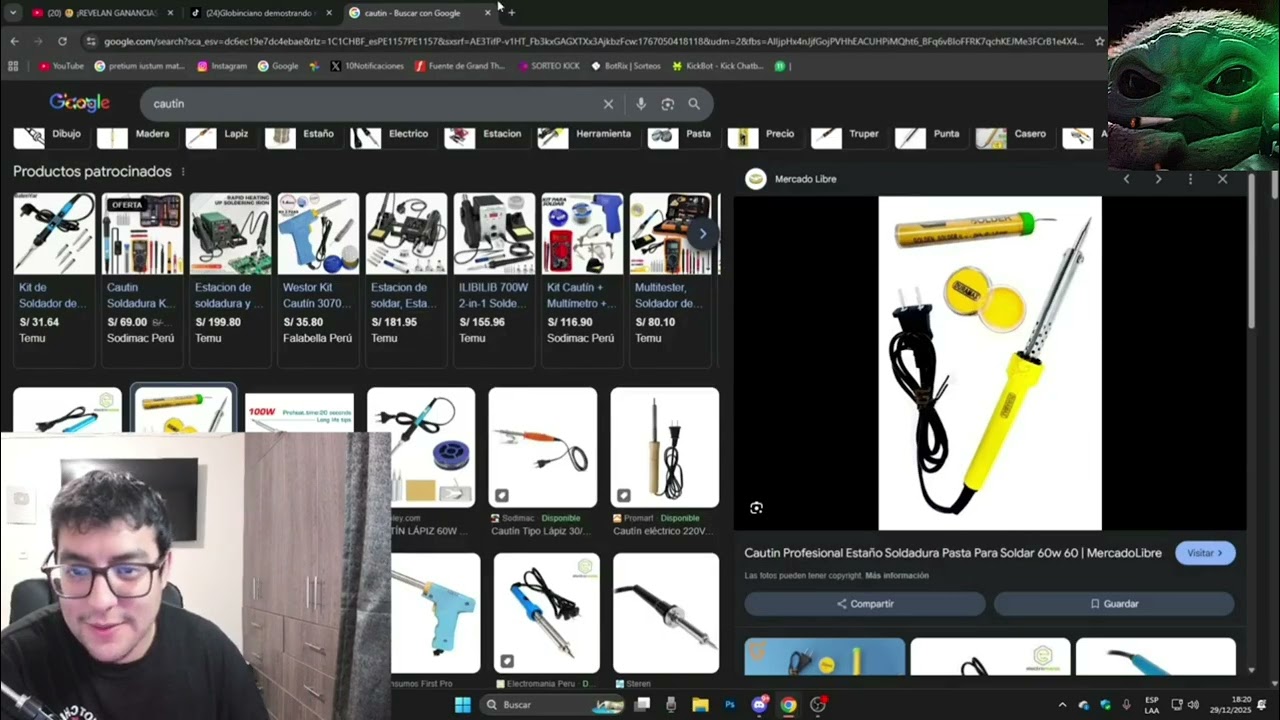Go back with browser back arrow
The height and width of the screenshot is (720, 1280).
(14, 41)
